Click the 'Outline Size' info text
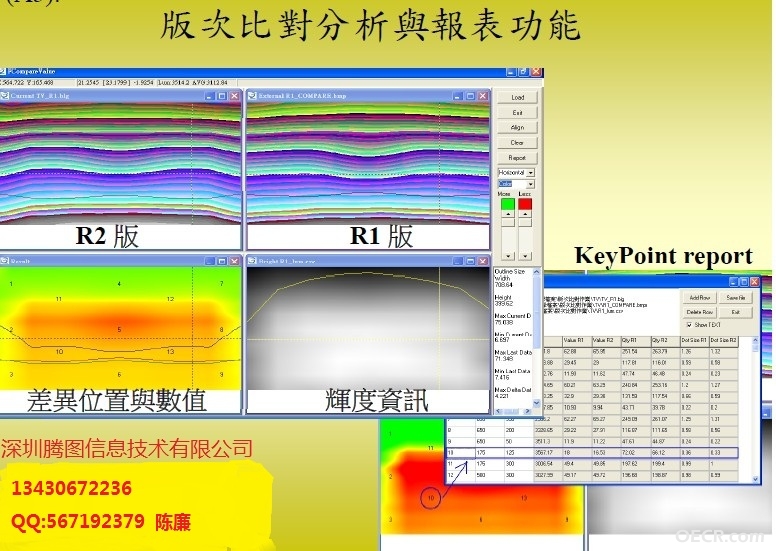The image size is (776, 551). point(510,272)
